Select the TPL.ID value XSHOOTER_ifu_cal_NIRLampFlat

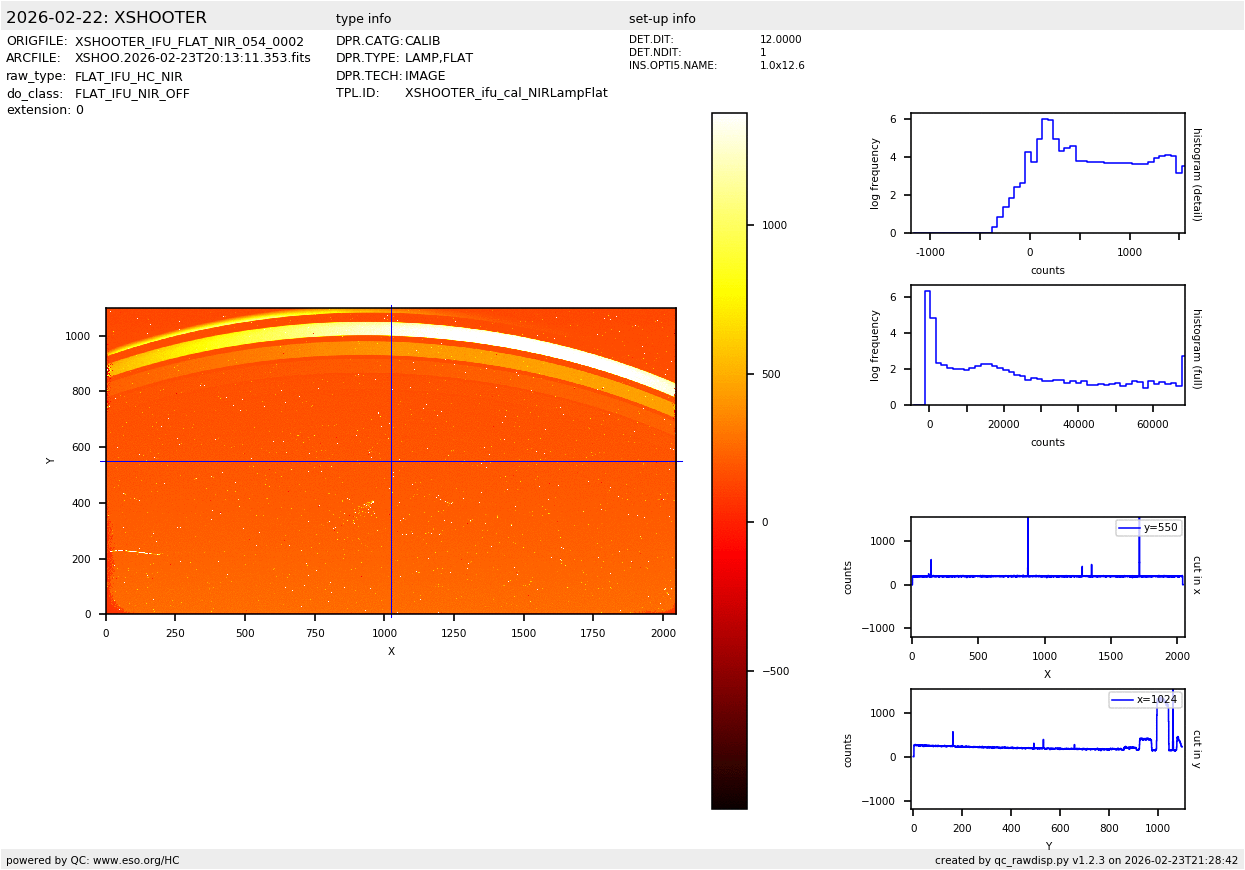click(505, 93)
